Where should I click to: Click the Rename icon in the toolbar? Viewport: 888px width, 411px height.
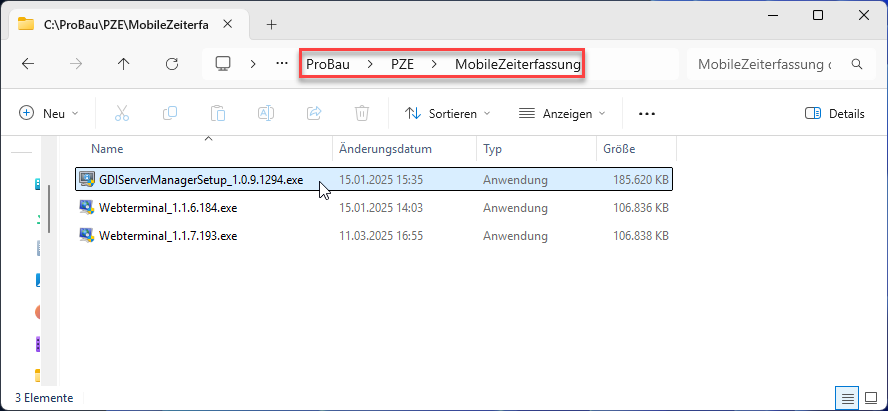click(x=266, y=113)
